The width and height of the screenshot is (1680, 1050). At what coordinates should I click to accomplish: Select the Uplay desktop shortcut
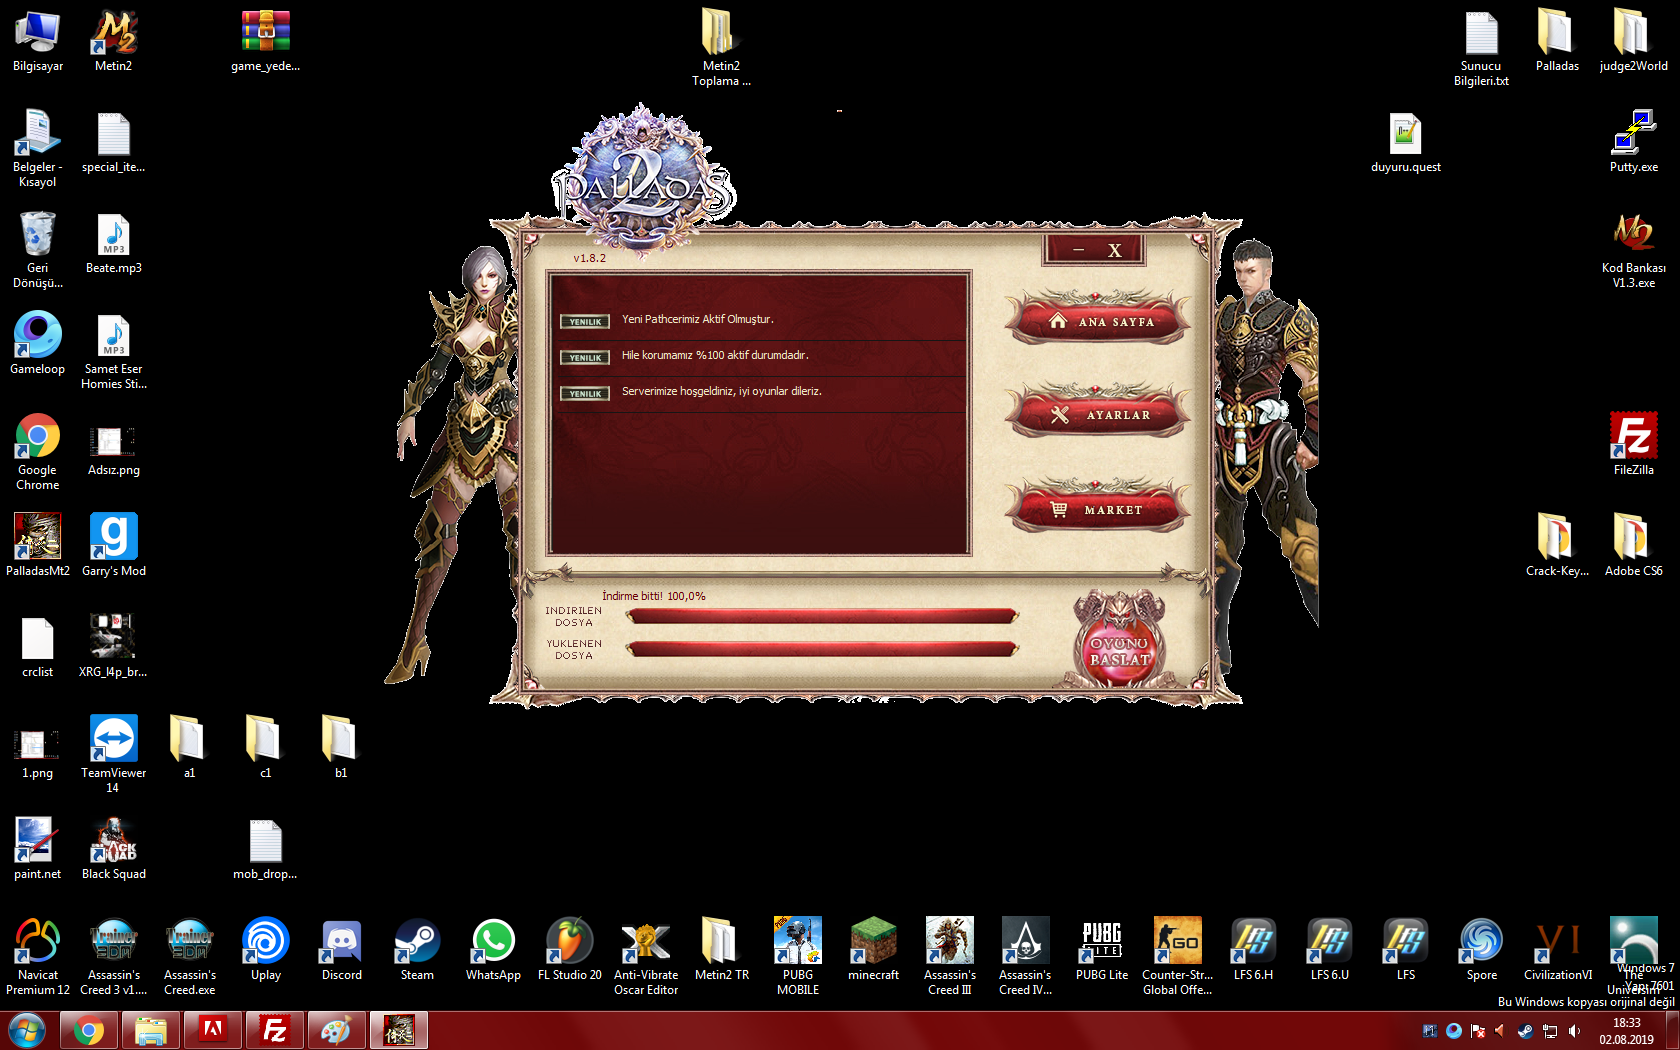[265, 950]
